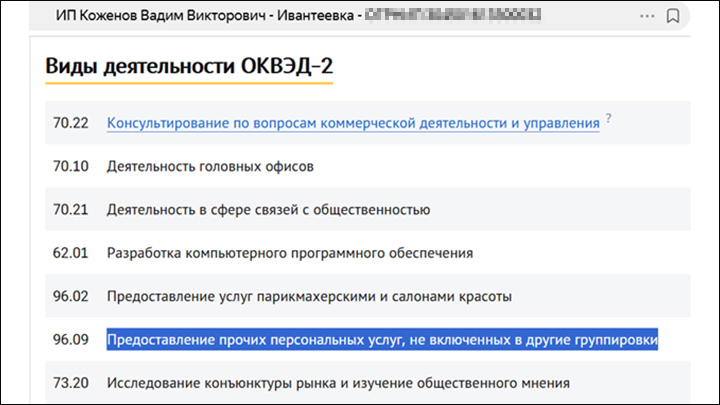720x405 pixels.
Task: Click the code 70.21
Action: point(71,209)
